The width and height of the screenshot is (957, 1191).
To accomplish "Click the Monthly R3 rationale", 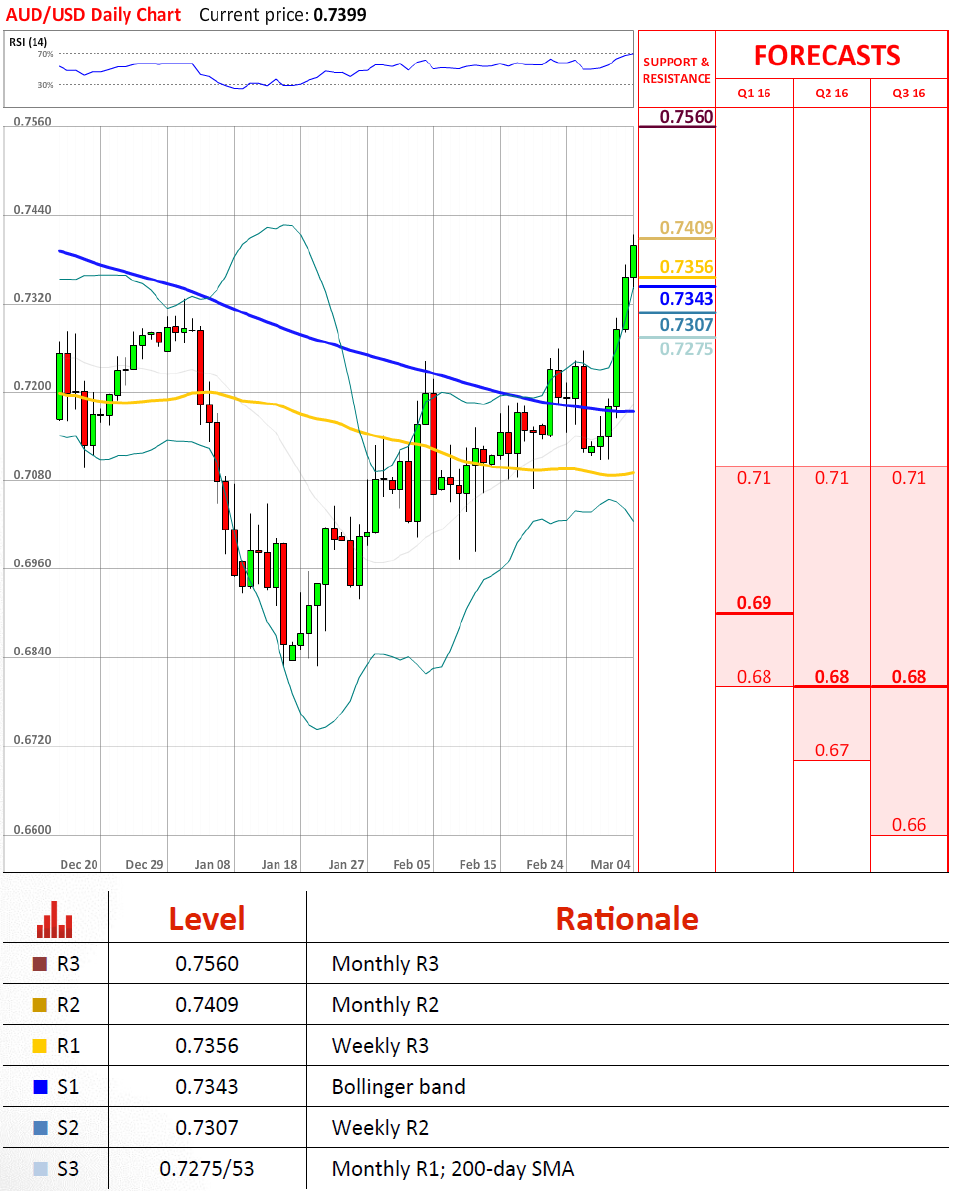I will (385, 964).
